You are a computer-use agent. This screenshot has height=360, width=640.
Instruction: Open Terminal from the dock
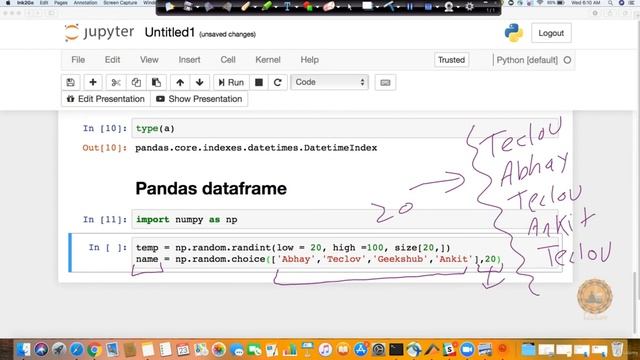[x=396, y=349]
